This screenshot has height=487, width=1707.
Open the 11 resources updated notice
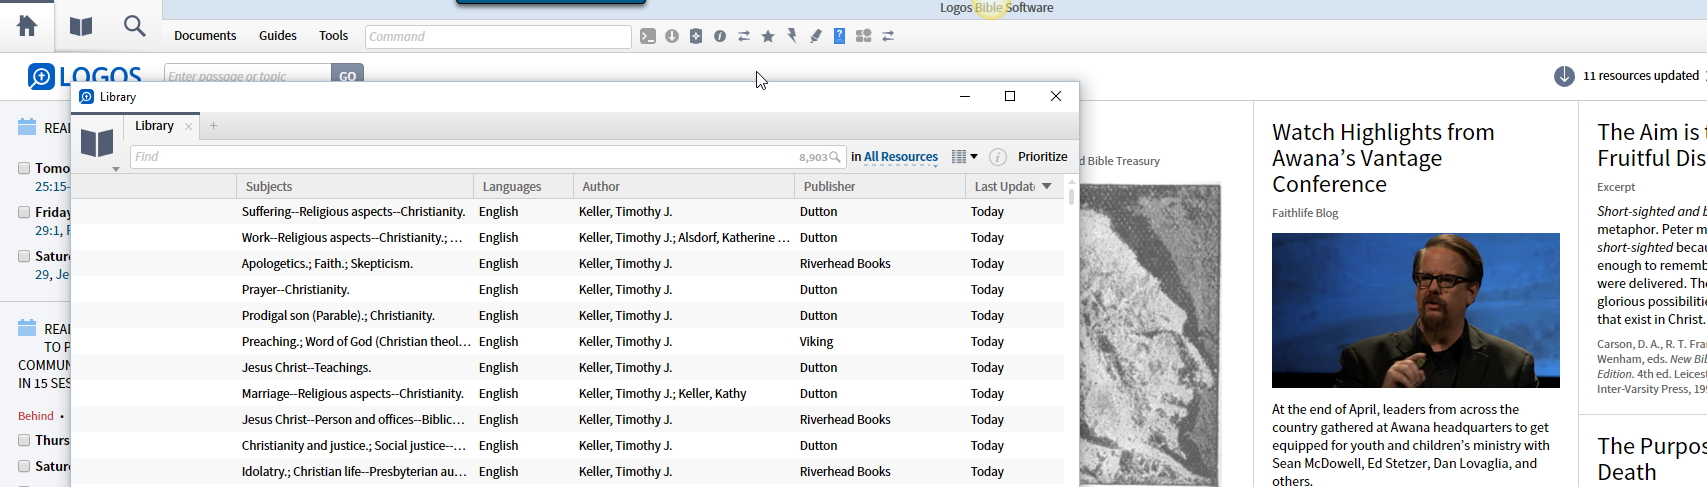tap(1640, 76)
